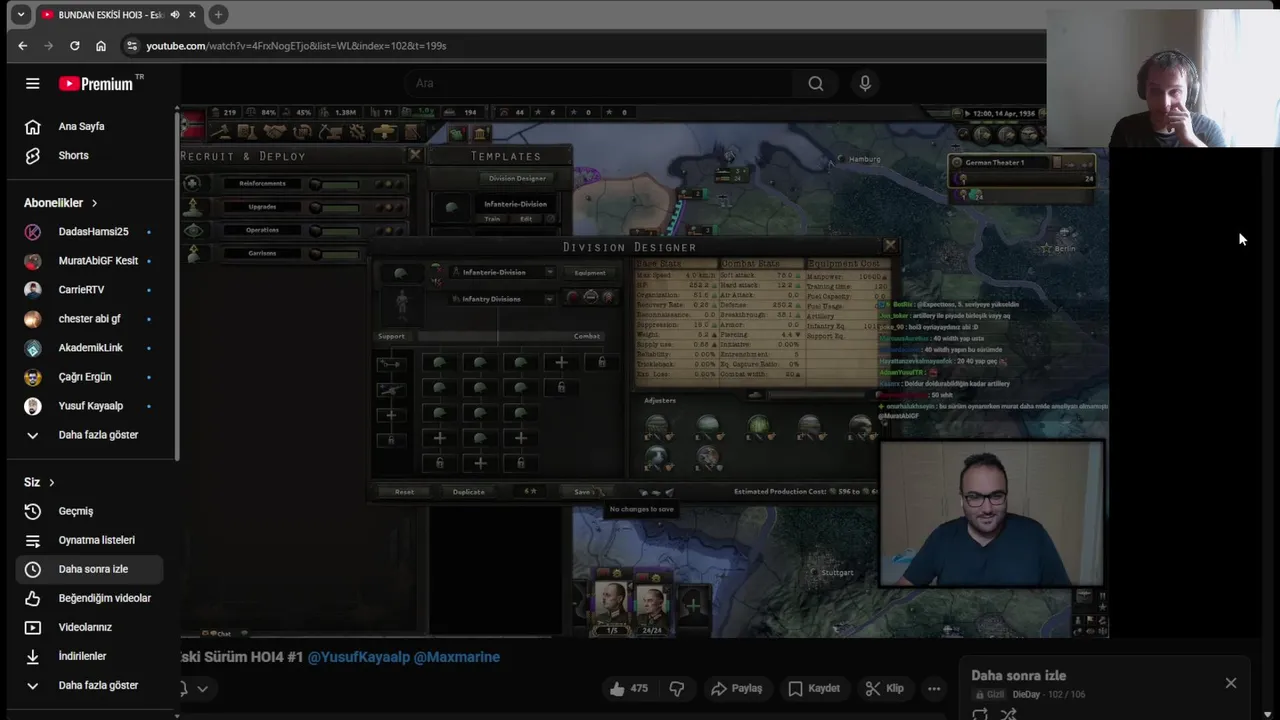1280x720 pixels.
Task: Open Yusuf Kayaalp channel avatar
Action: coord(33,406)
